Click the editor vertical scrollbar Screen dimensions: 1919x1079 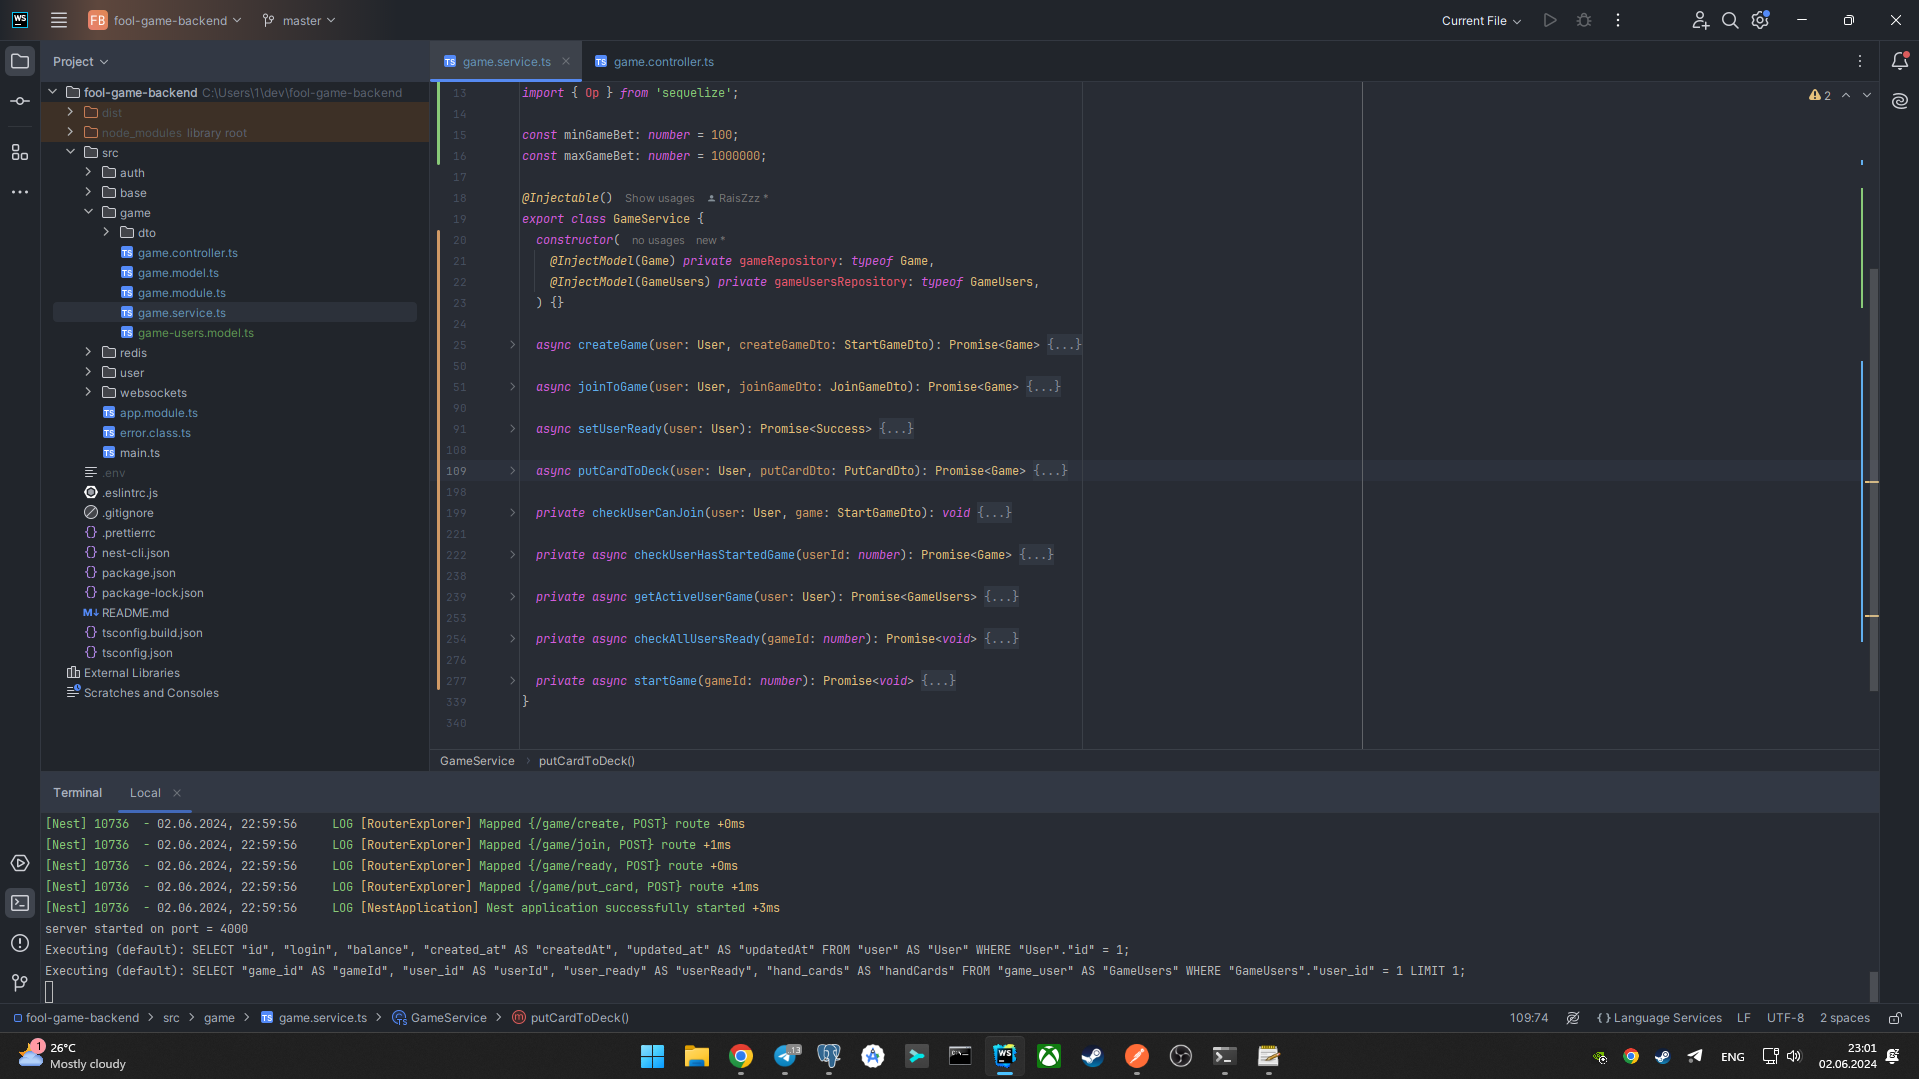pos(1873,478)
